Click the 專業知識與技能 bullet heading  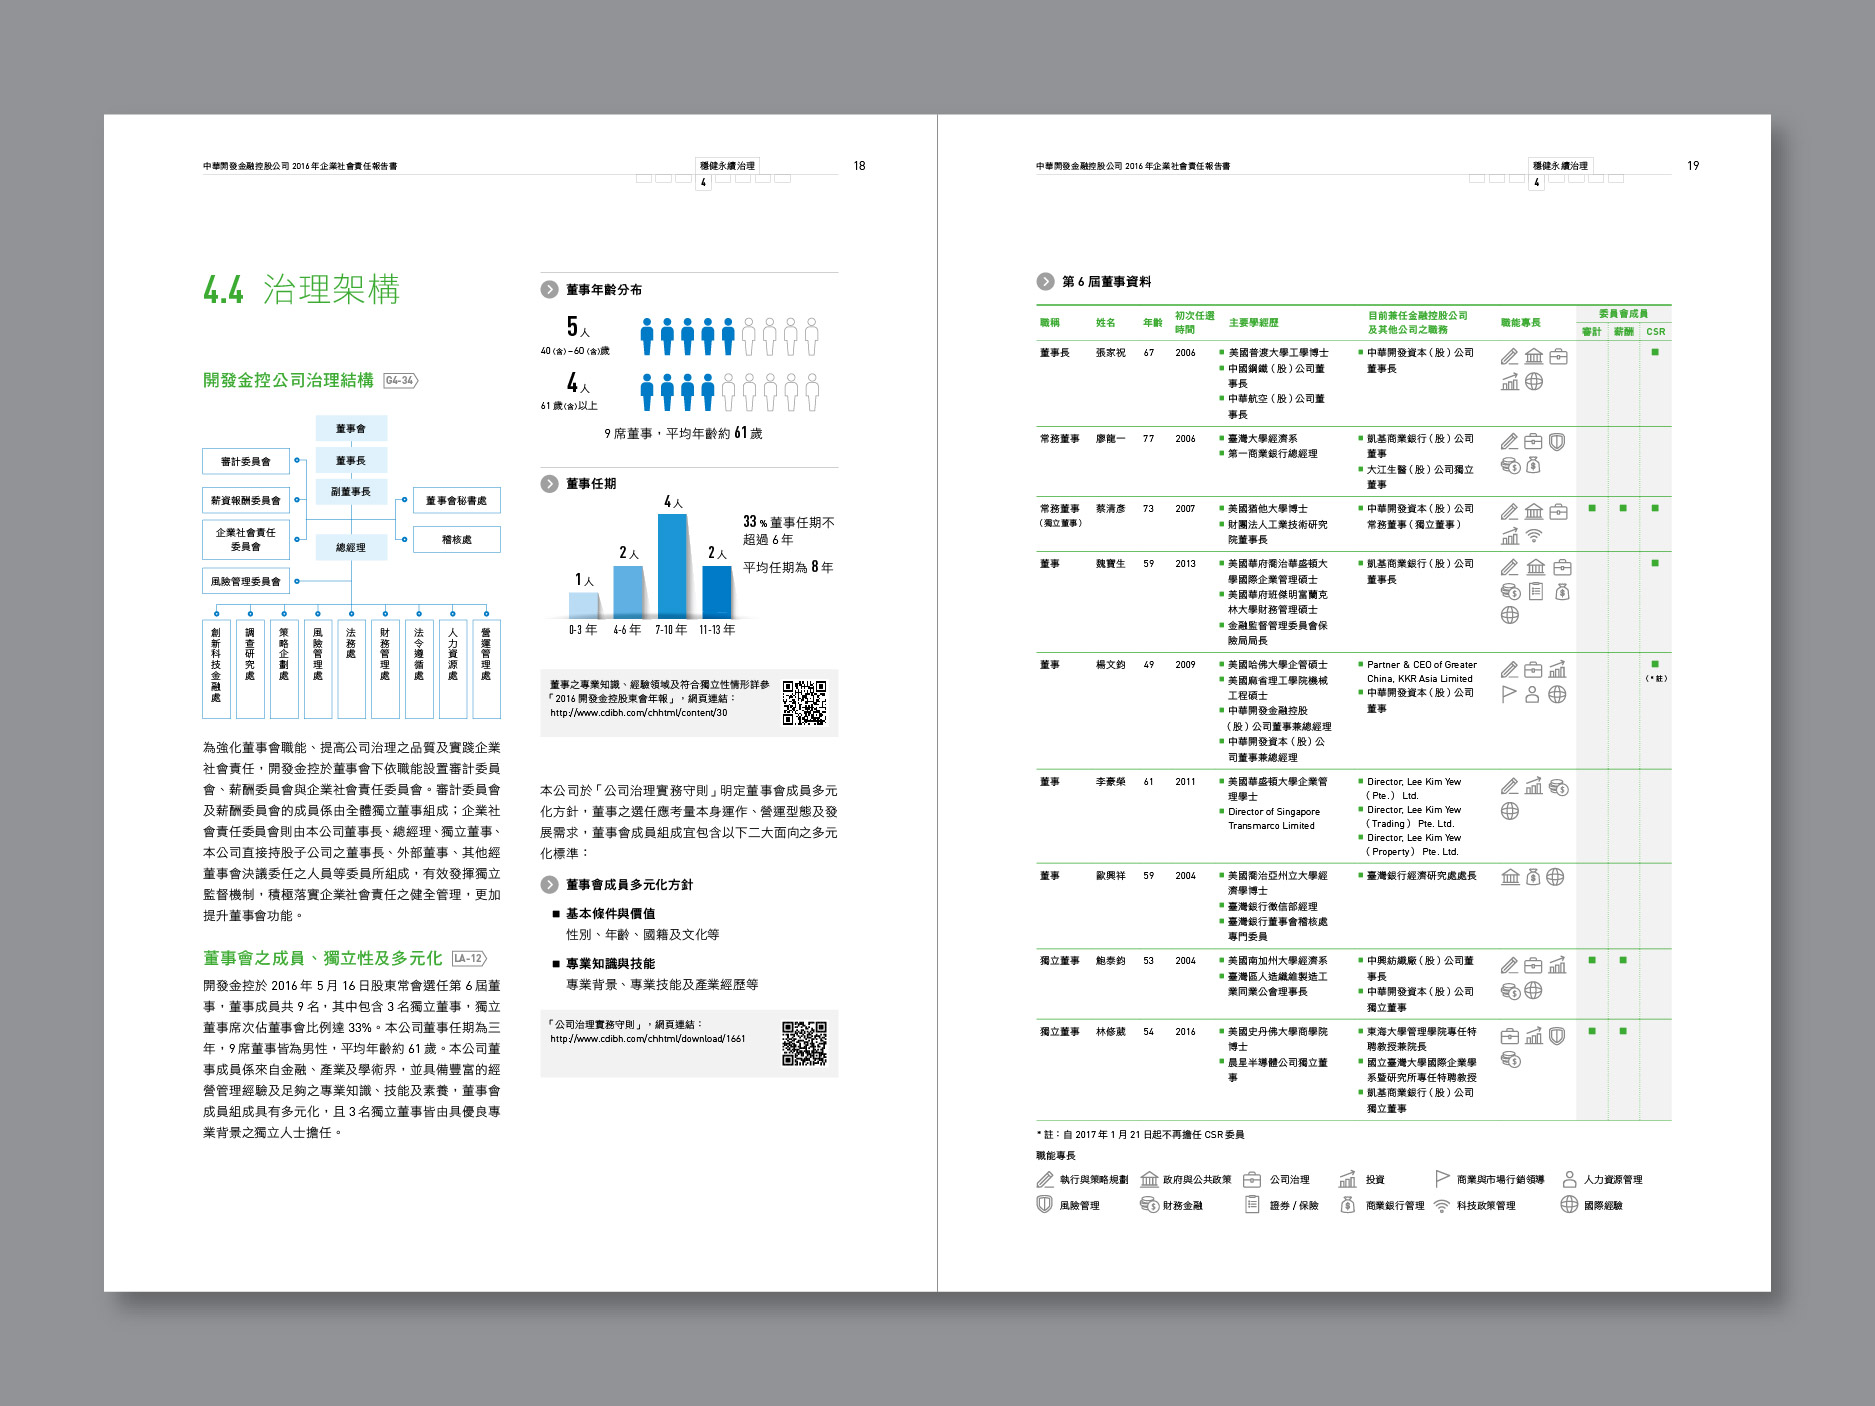click(x=610, y=963)
